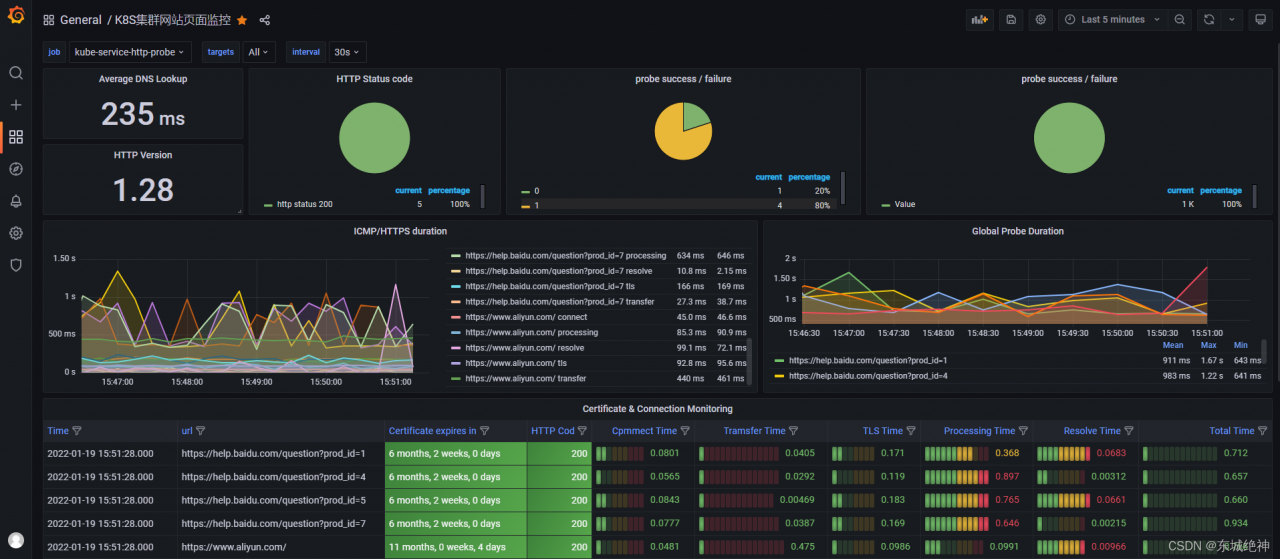1280x559 pixels.
Task: Filter the Certificate expires in column
Action: [485, 431]
